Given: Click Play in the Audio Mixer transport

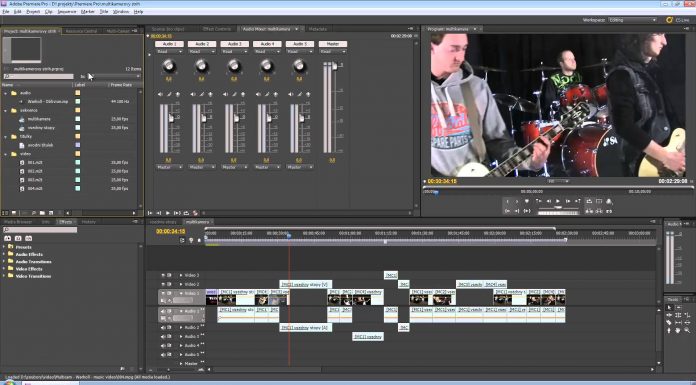Looking at the screenshot, I should point(168,213).
